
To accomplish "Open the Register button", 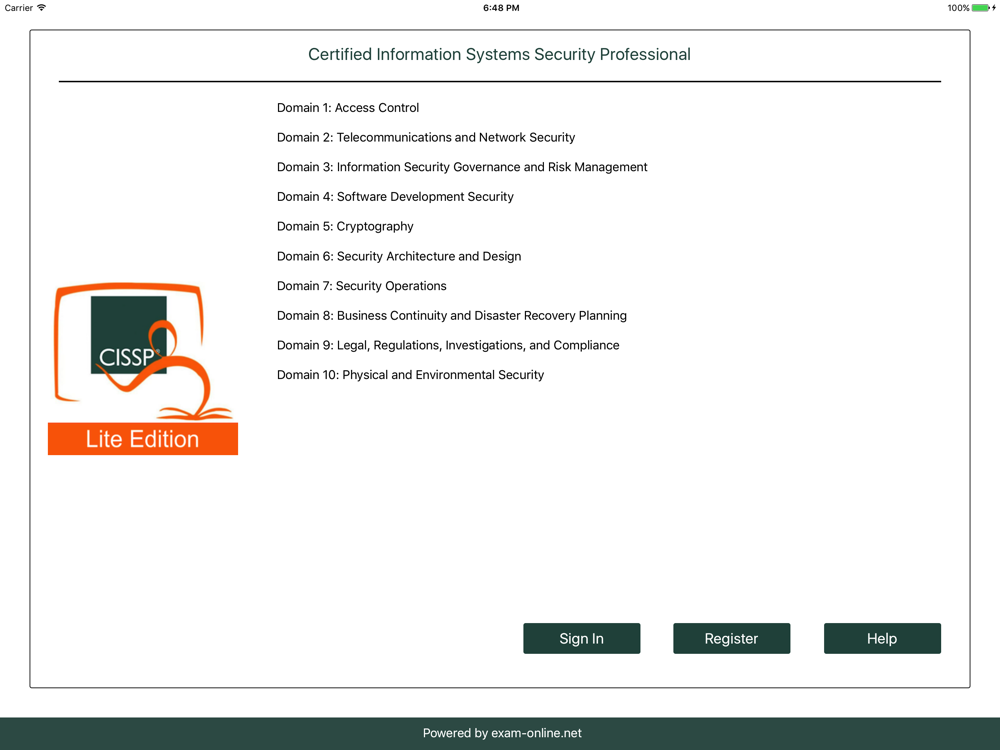I will click(x=732, y=638).
